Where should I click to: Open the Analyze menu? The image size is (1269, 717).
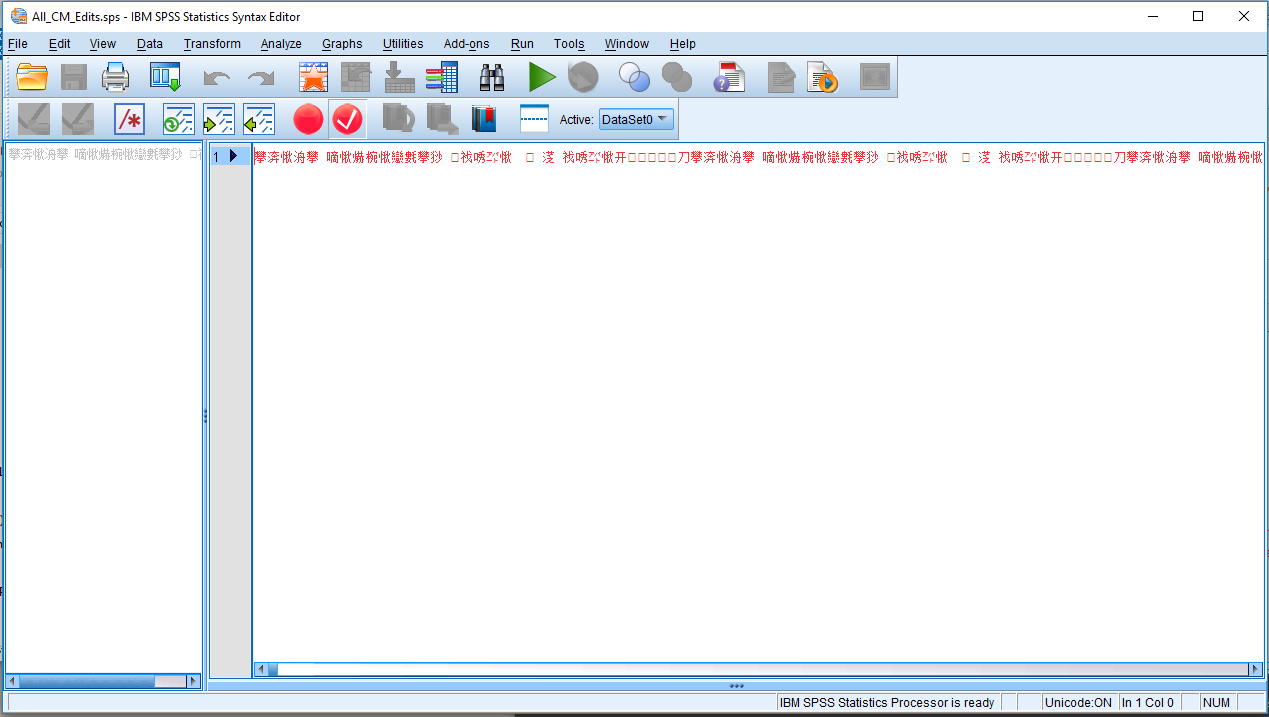click(281, 44)
